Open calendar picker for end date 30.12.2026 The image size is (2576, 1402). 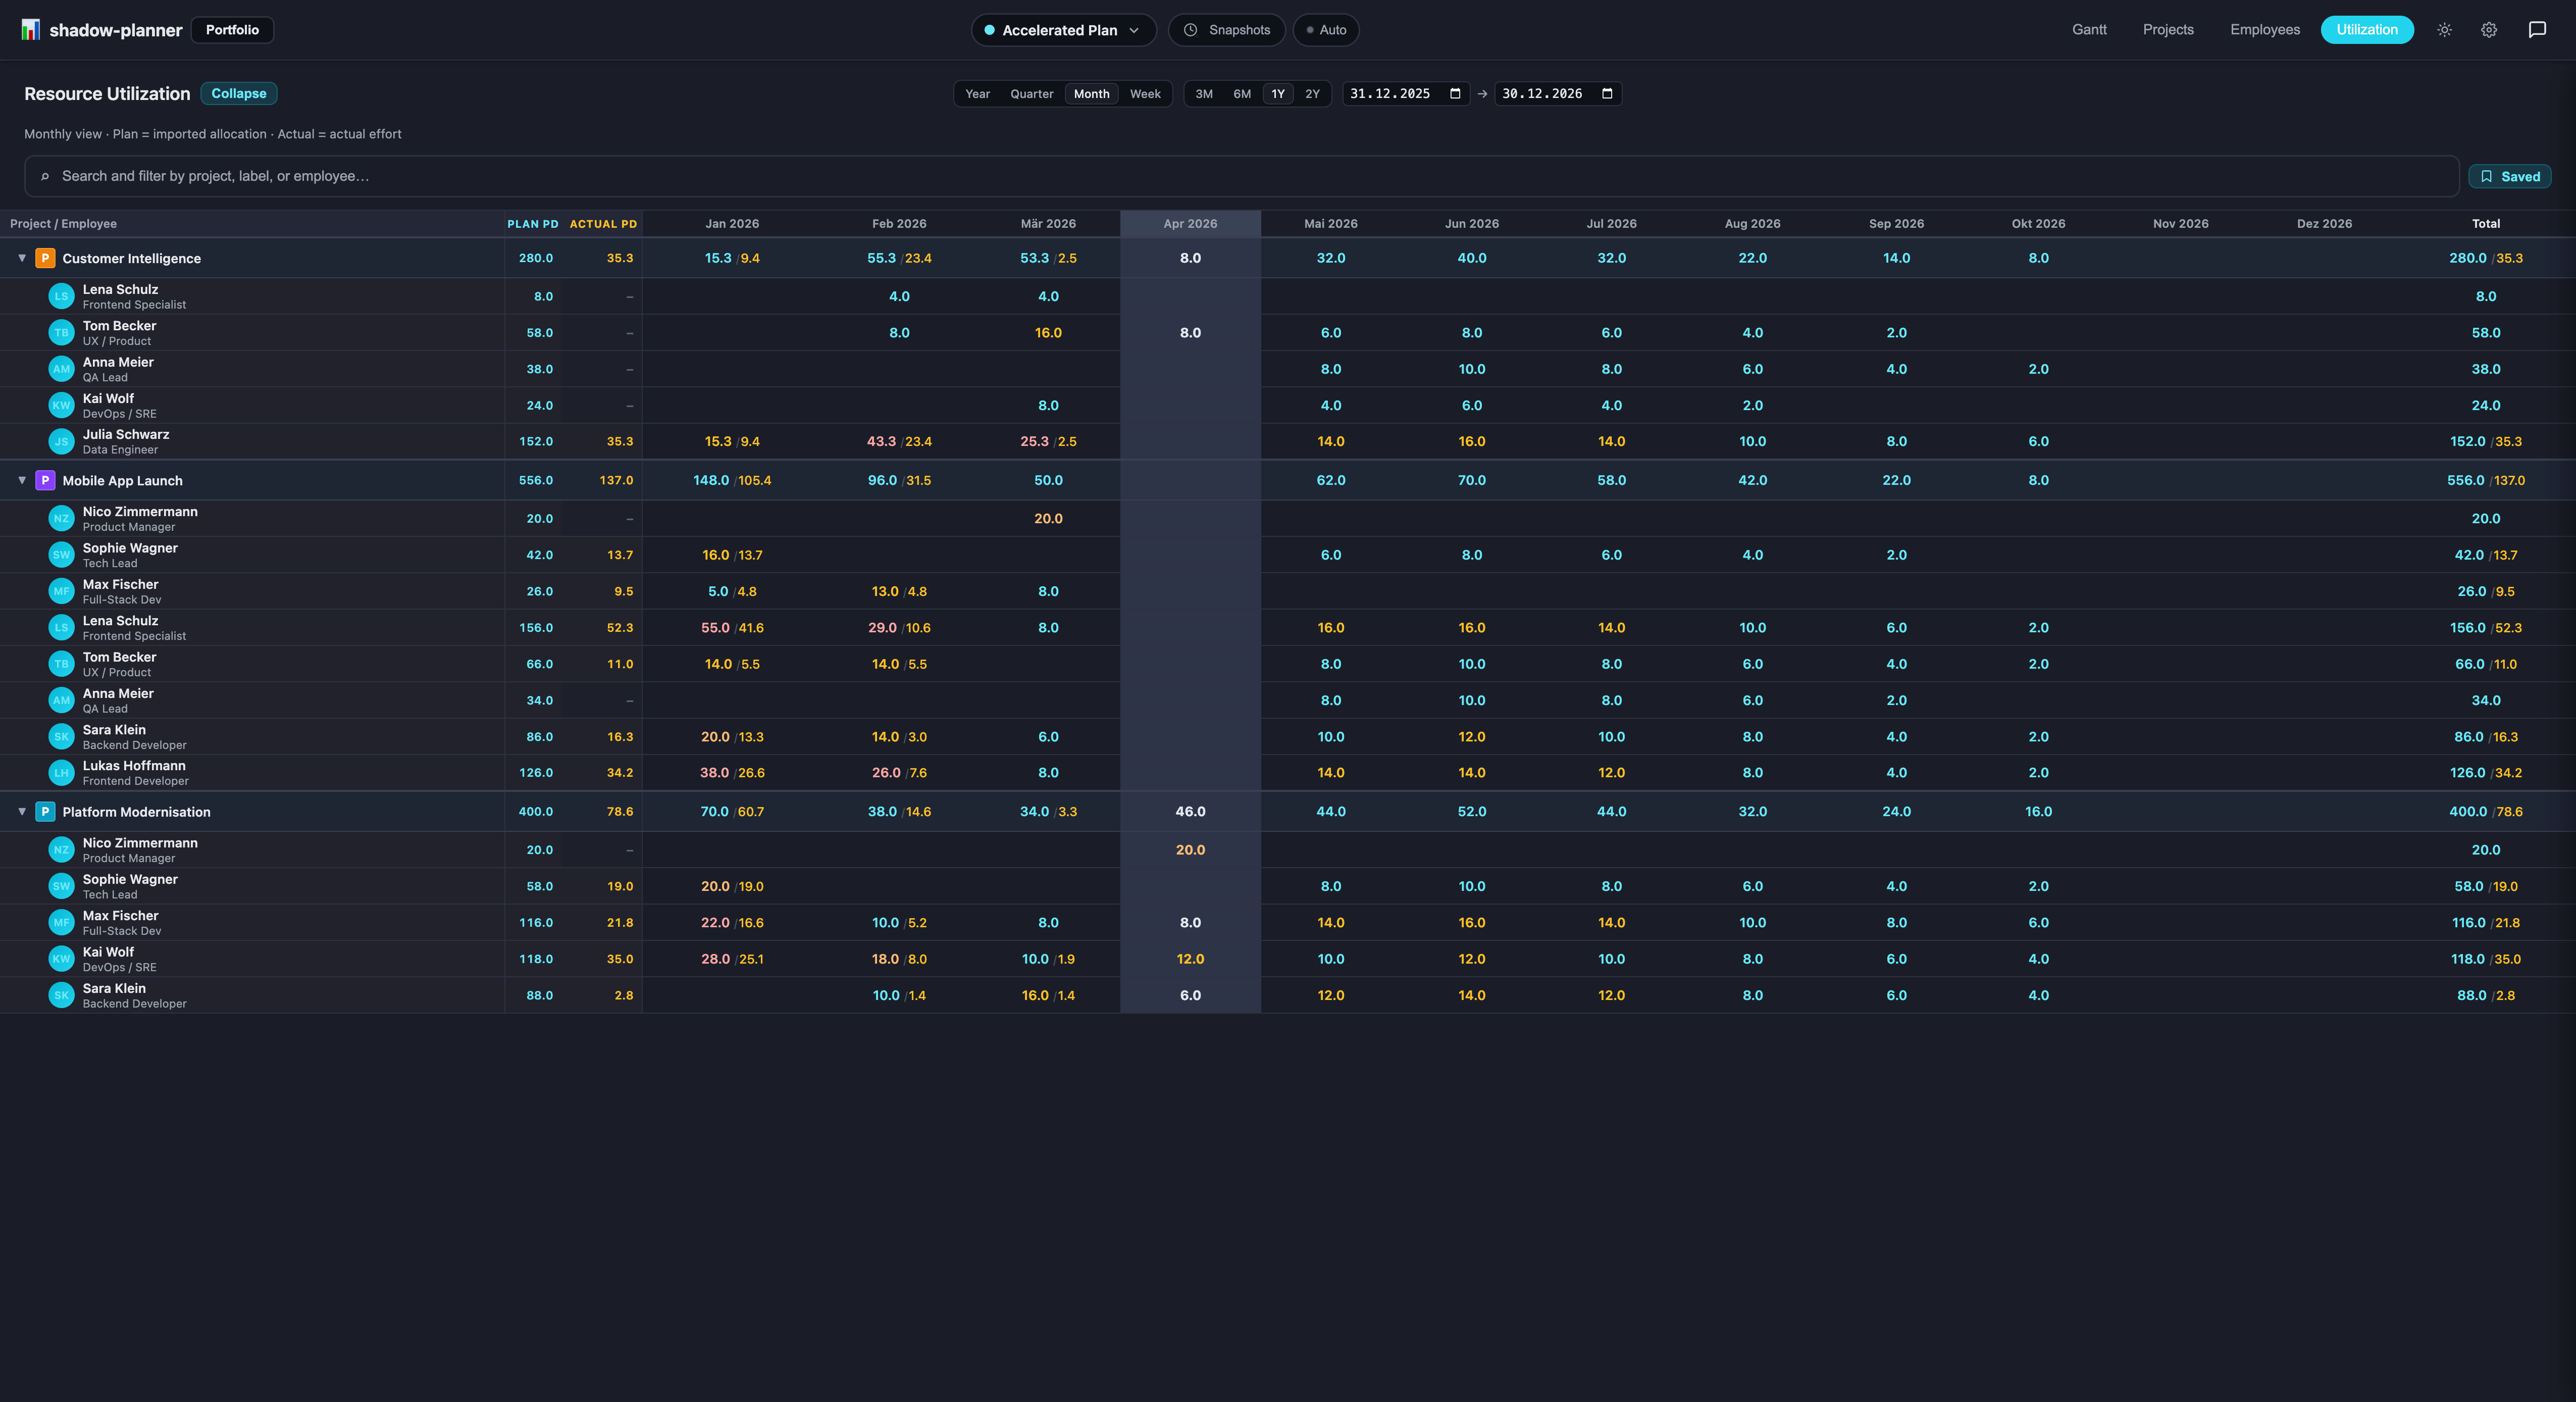point(1607,94)
